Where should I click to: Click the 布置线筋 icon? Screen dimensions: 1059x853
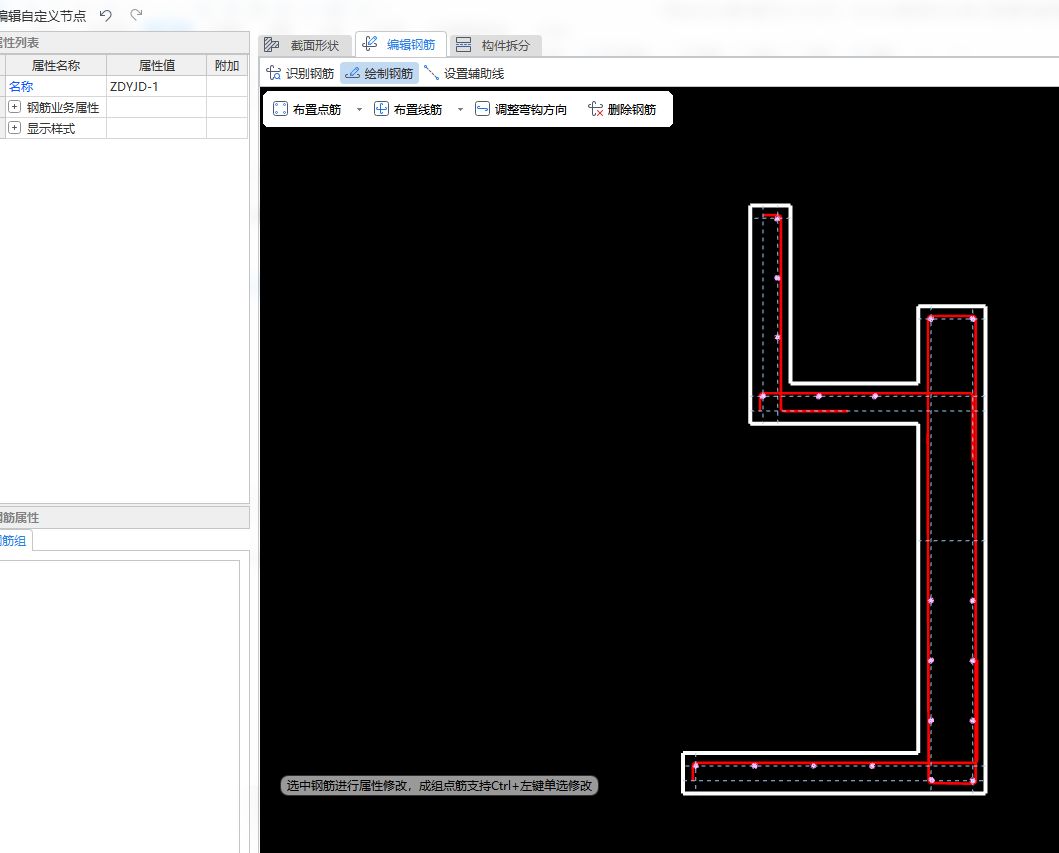coord(382,109)
